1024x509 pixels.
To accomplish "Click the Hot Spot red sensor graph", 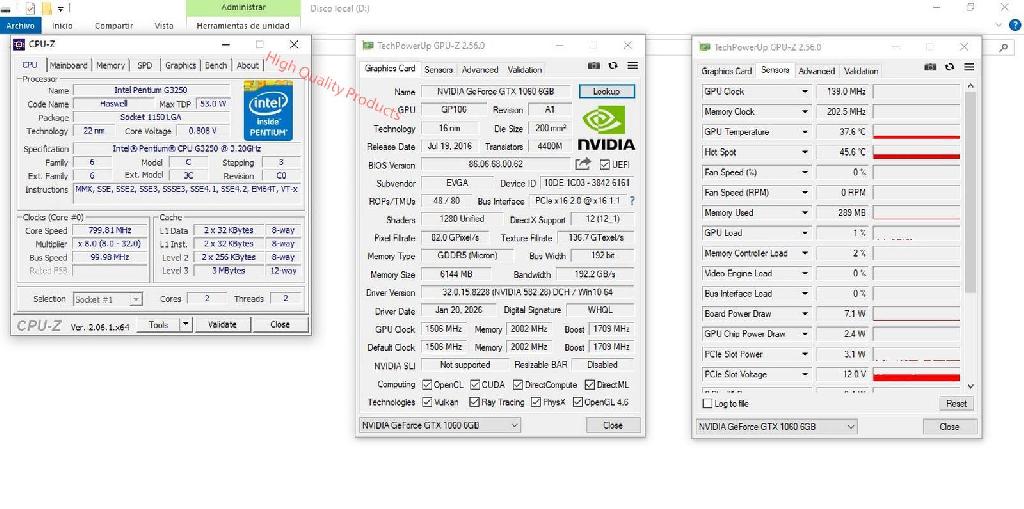I will [x=916, y=152].
